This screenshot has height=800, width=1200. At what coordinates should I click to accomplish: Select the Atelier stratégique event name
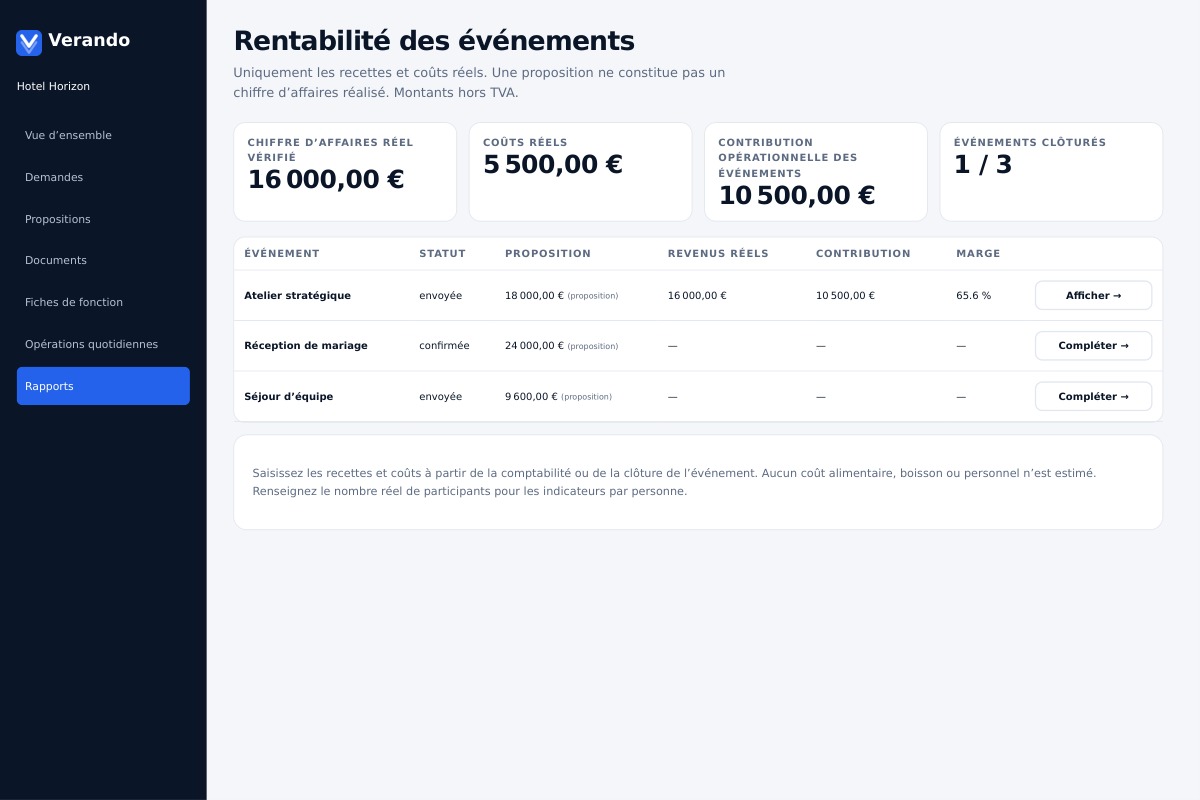pyautogui.click(x=297, y=296)
